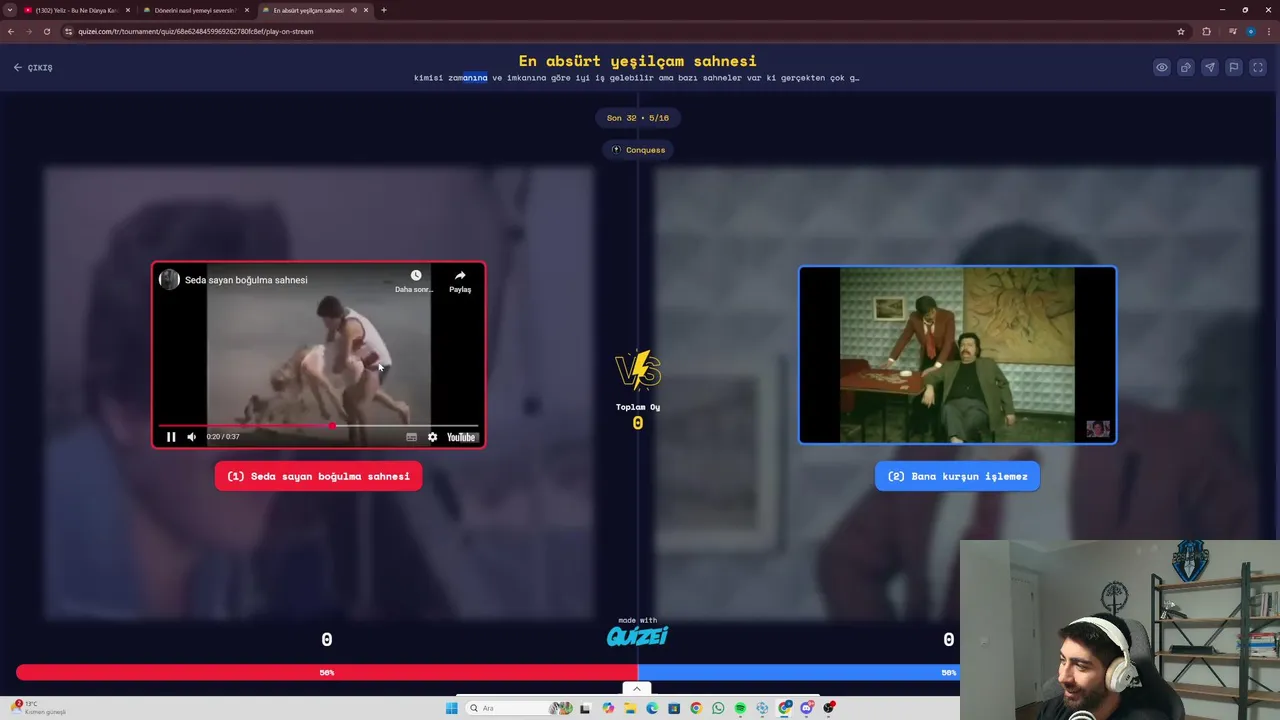The height and width of the screenshot is (720, 1280).
Task: Click the red vote percentage bar
Action: (x=327, y=673)
